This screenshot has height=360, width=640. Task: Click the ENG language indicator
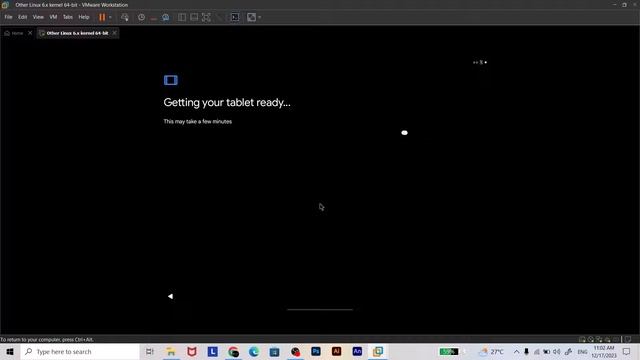click(x=582, y=351)
